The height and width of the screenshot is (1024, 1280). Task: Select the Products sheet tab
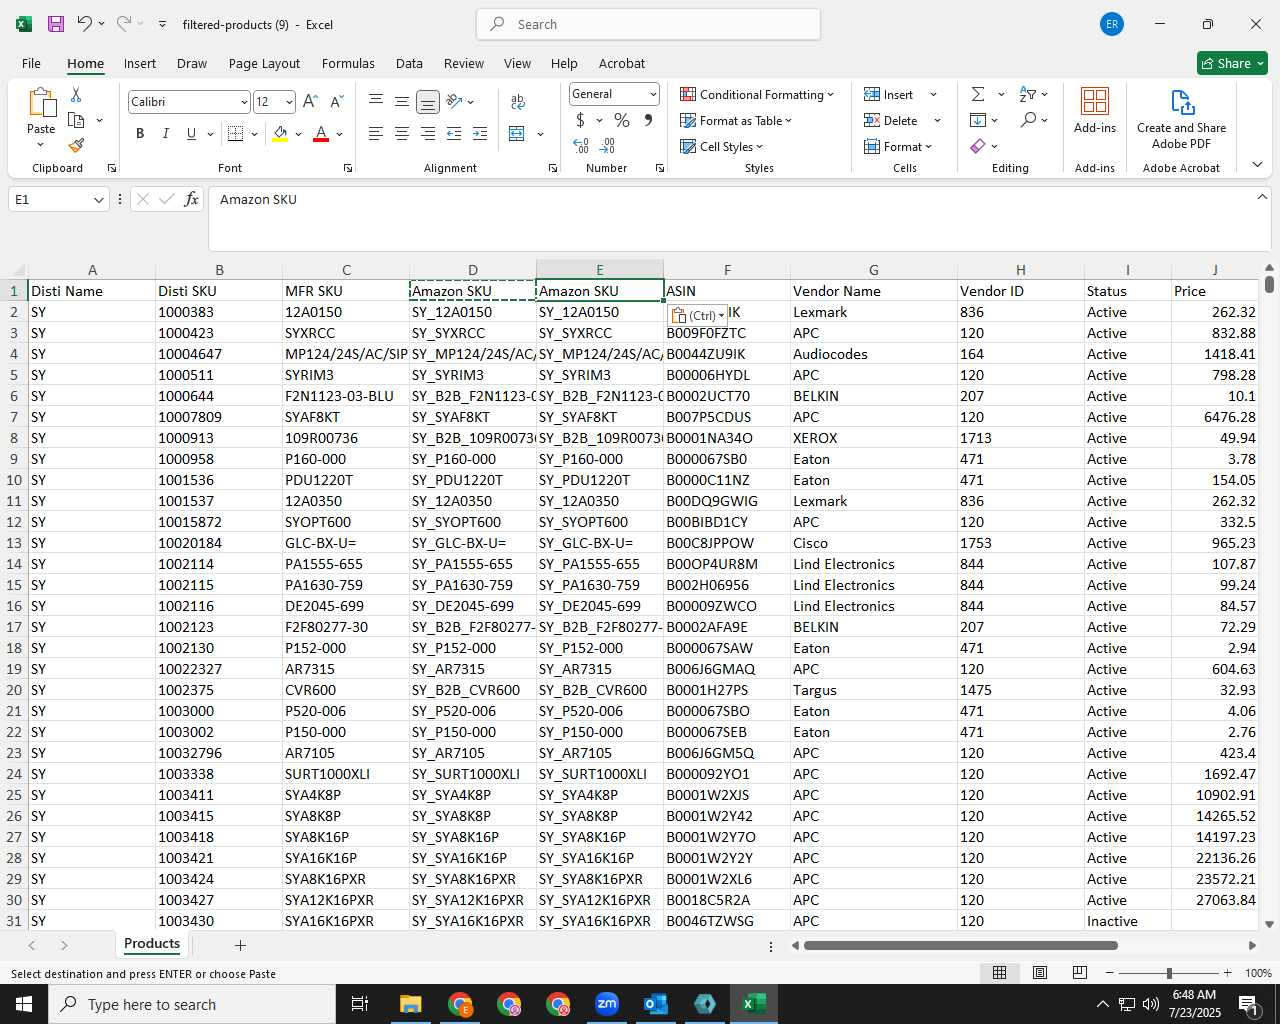[152, 944]
